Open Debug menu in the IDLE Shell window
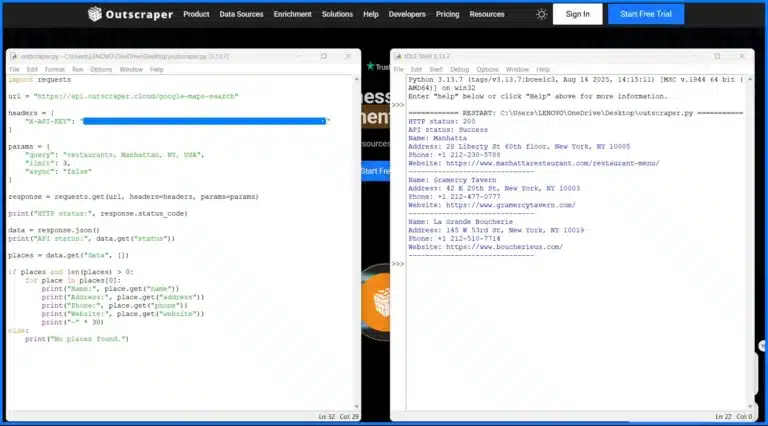 click(x=459, y=70)
